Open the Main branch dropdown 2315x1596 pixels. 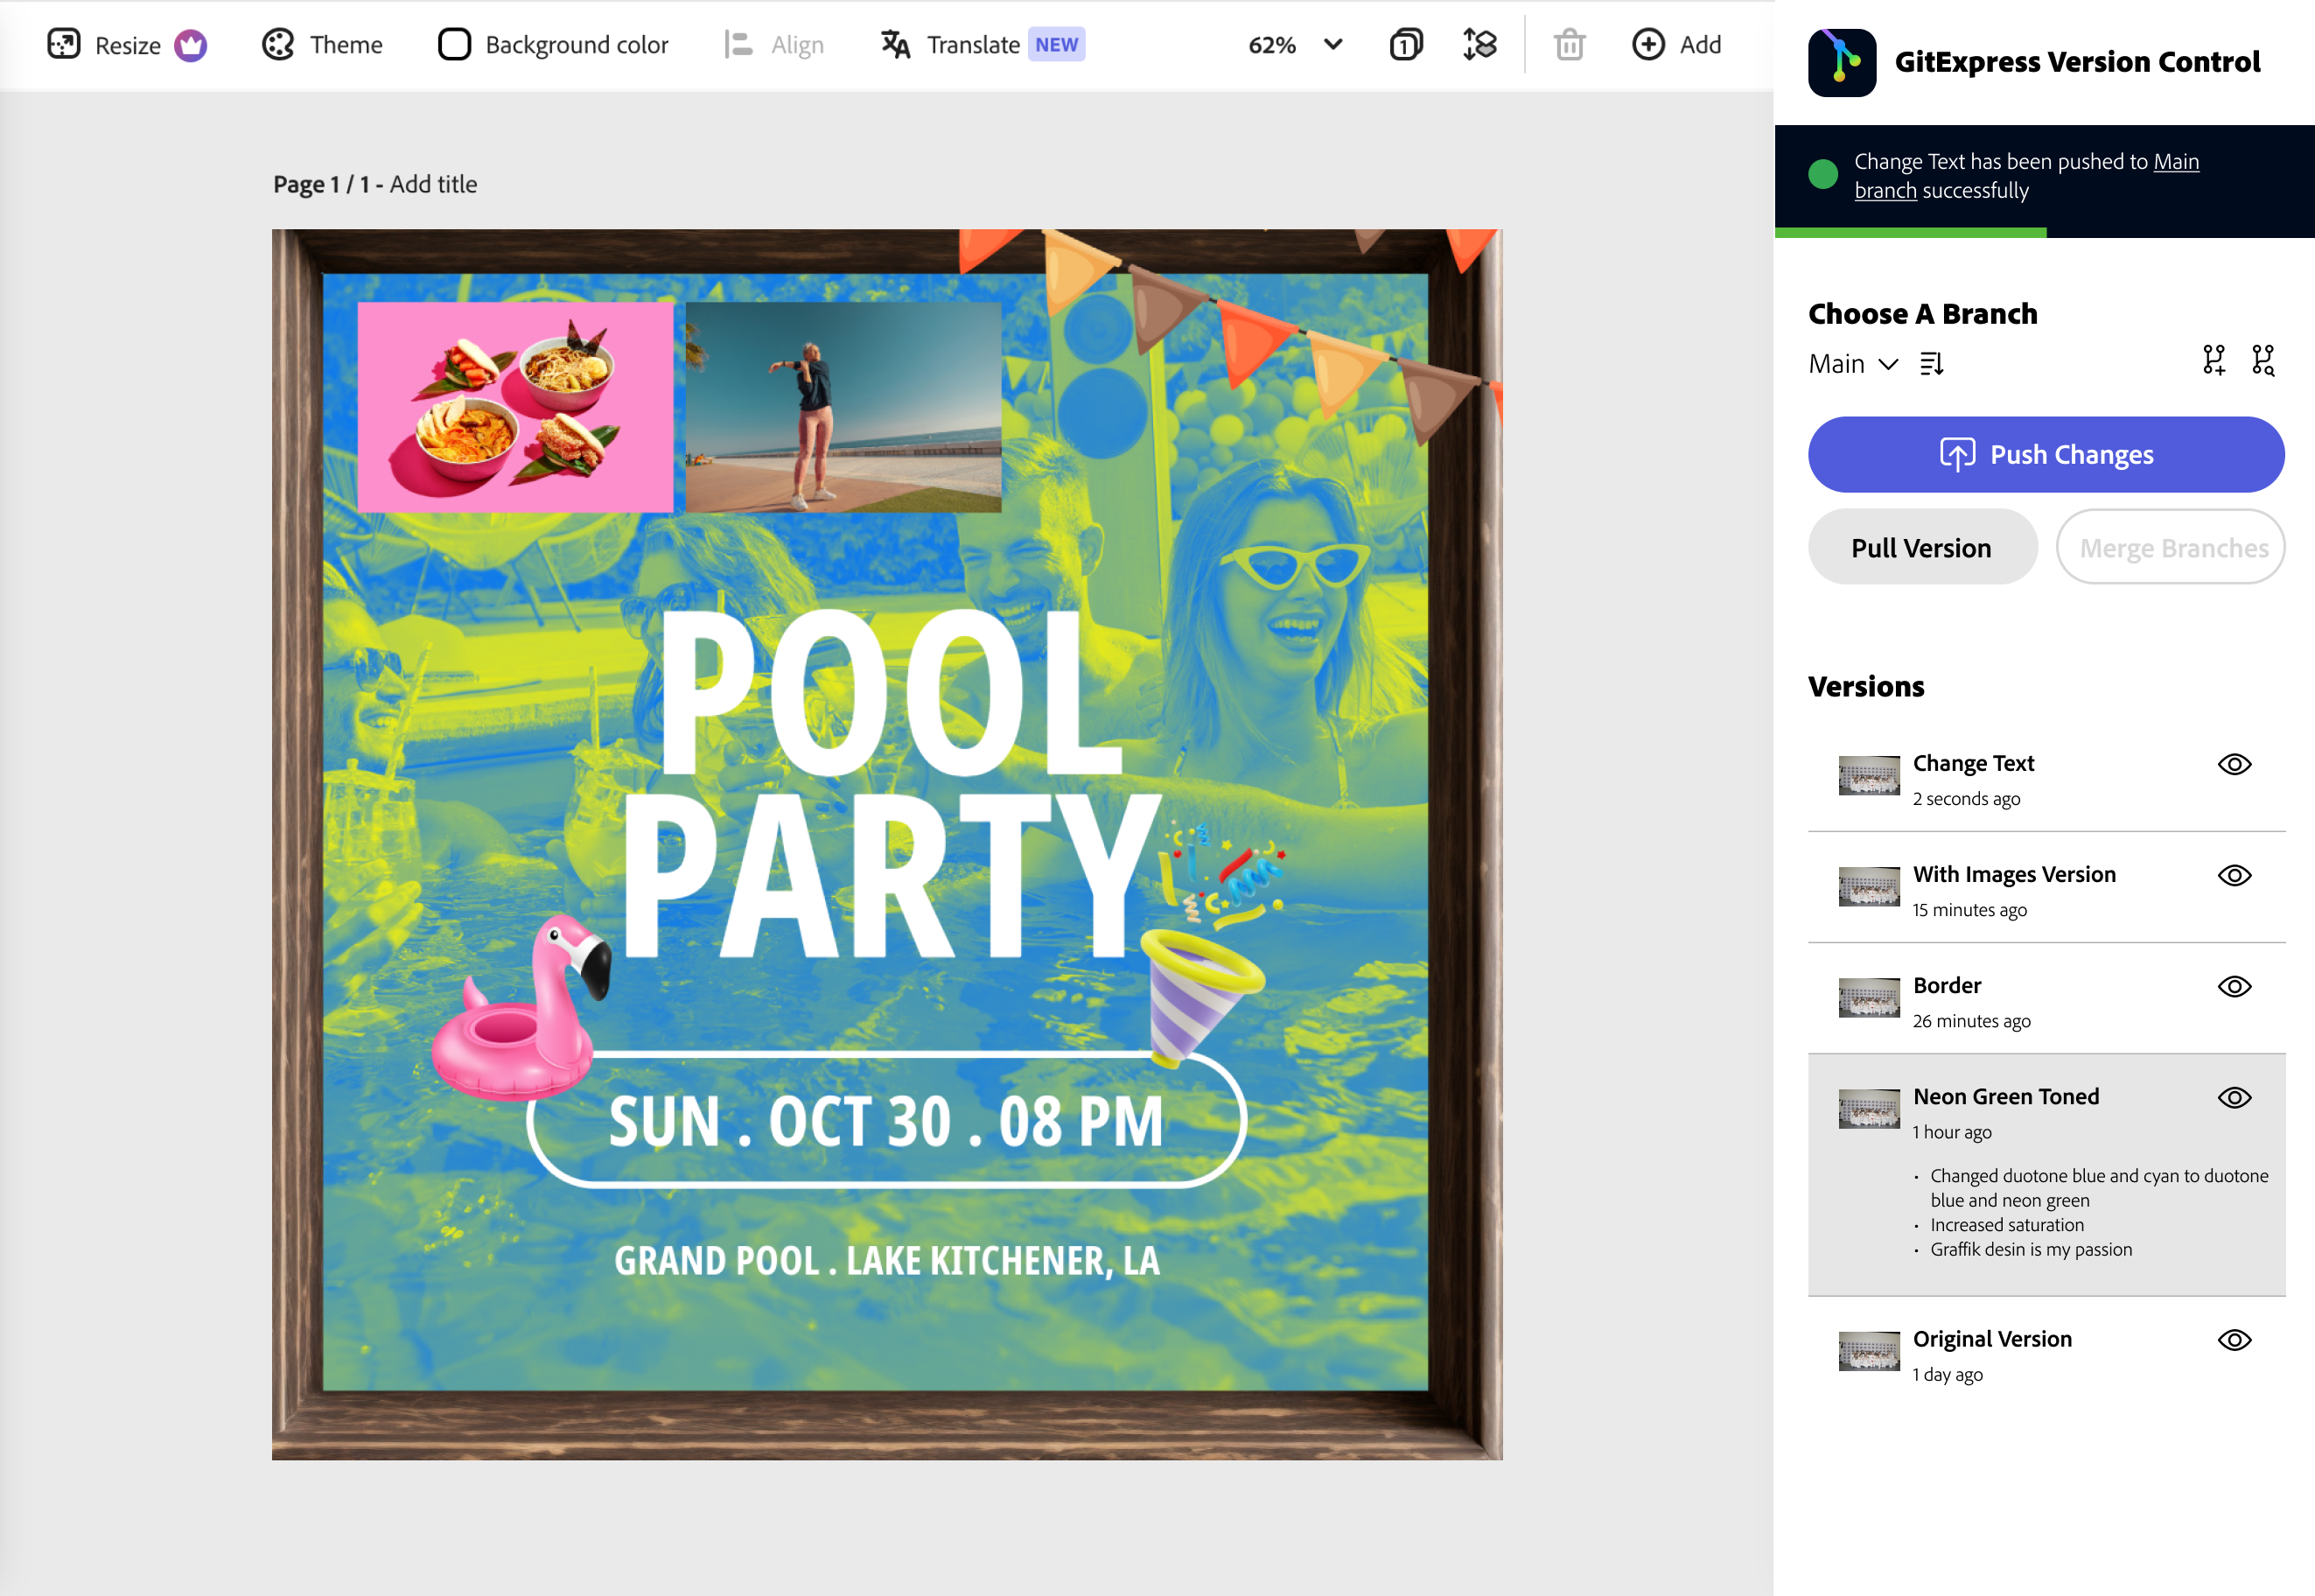[1853, 364]
